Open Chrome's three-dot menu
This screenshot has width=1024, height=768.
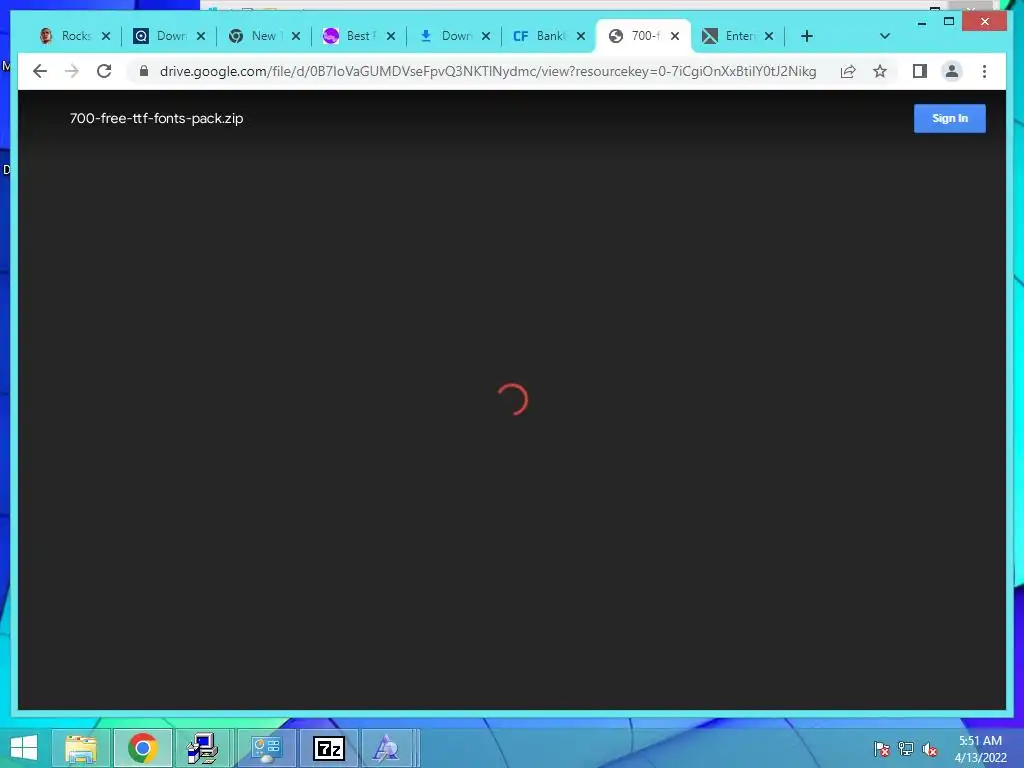(x=984, y=71)
